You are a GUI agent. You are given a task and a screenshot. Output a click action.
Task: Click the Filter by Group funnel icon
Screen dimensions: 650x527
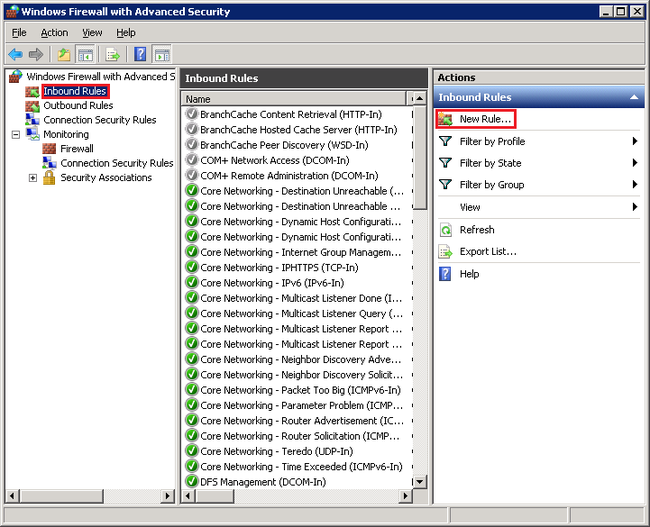(446, 185)
